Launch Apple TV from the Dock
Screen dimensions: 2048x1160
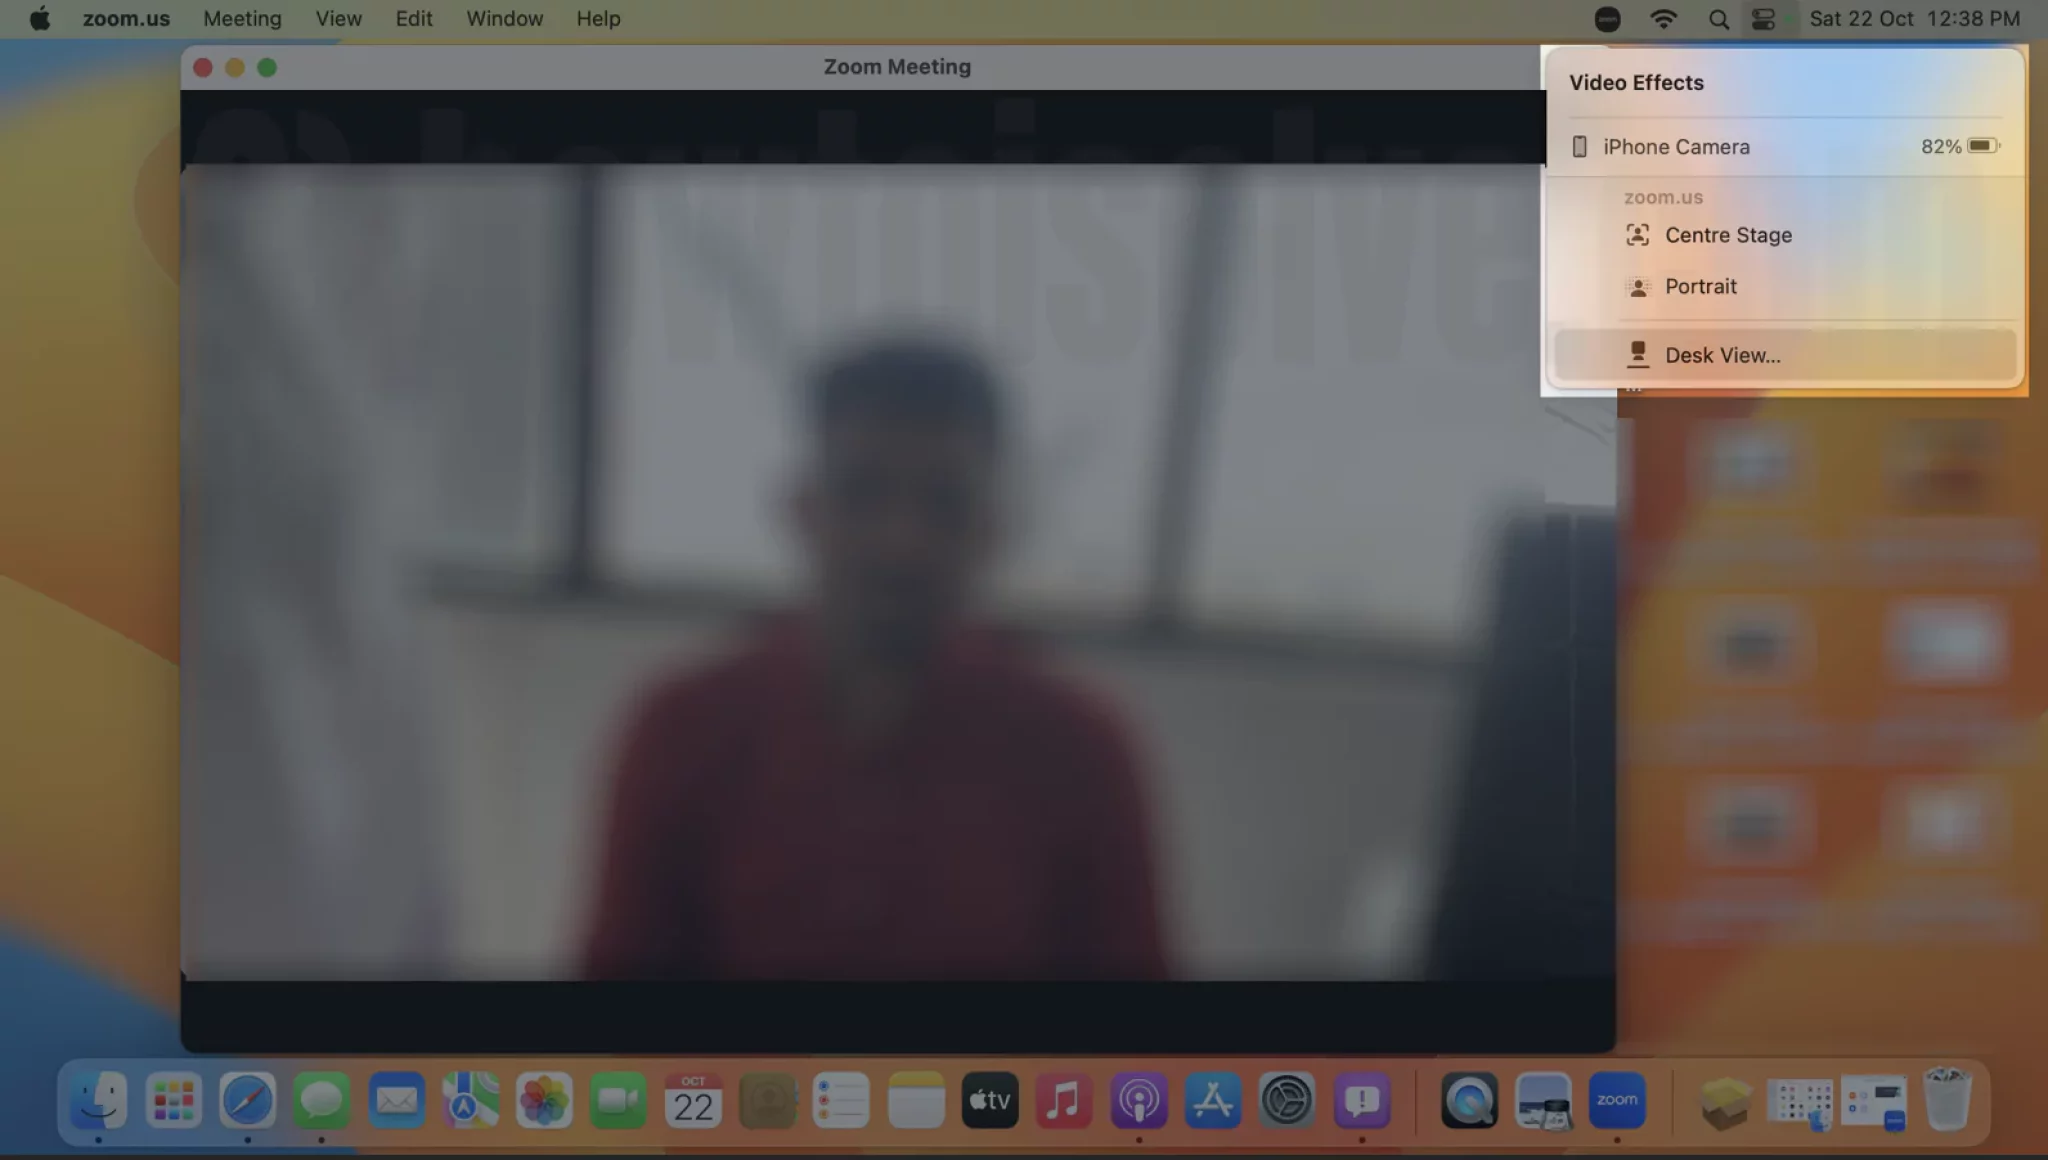click(x=990, y=1101)
